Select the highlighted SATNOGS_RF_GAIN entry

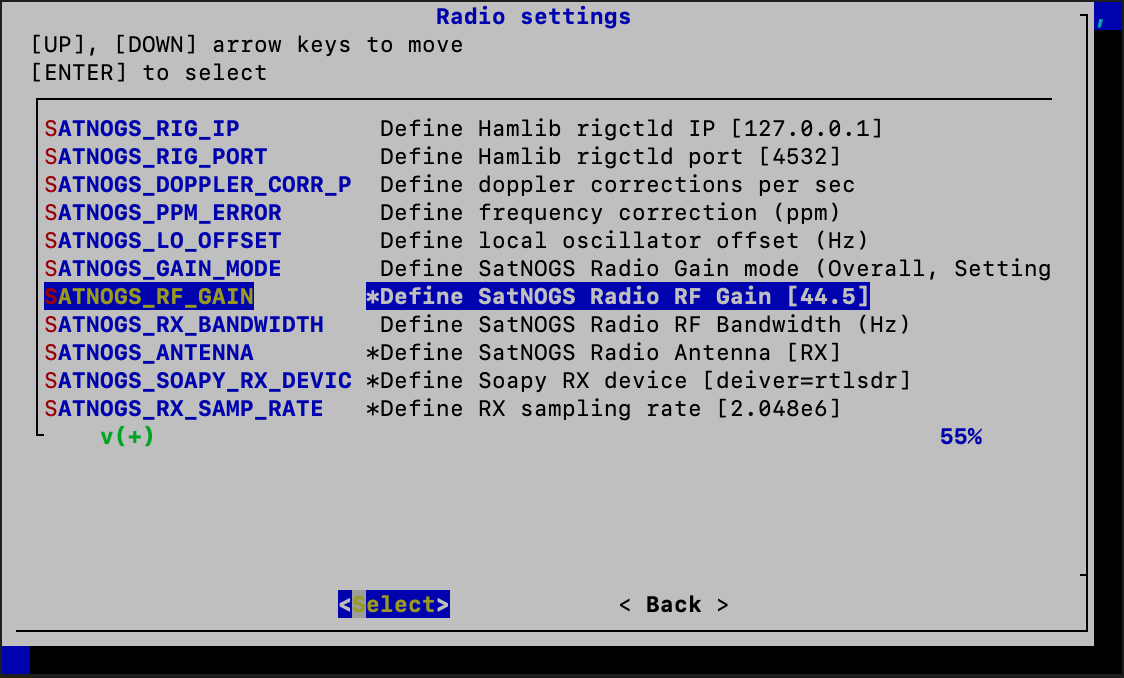click(147, 296)
